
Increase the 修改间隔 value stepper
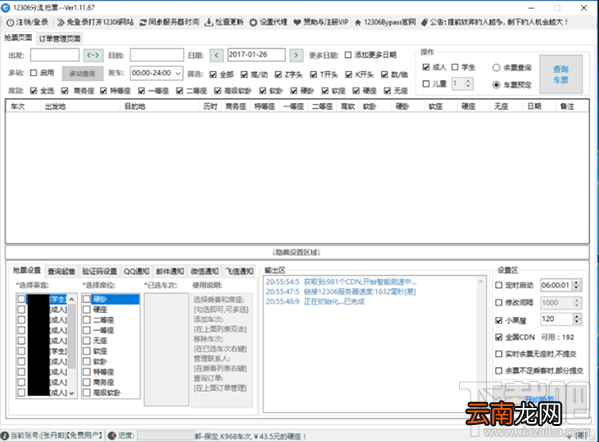577,300
